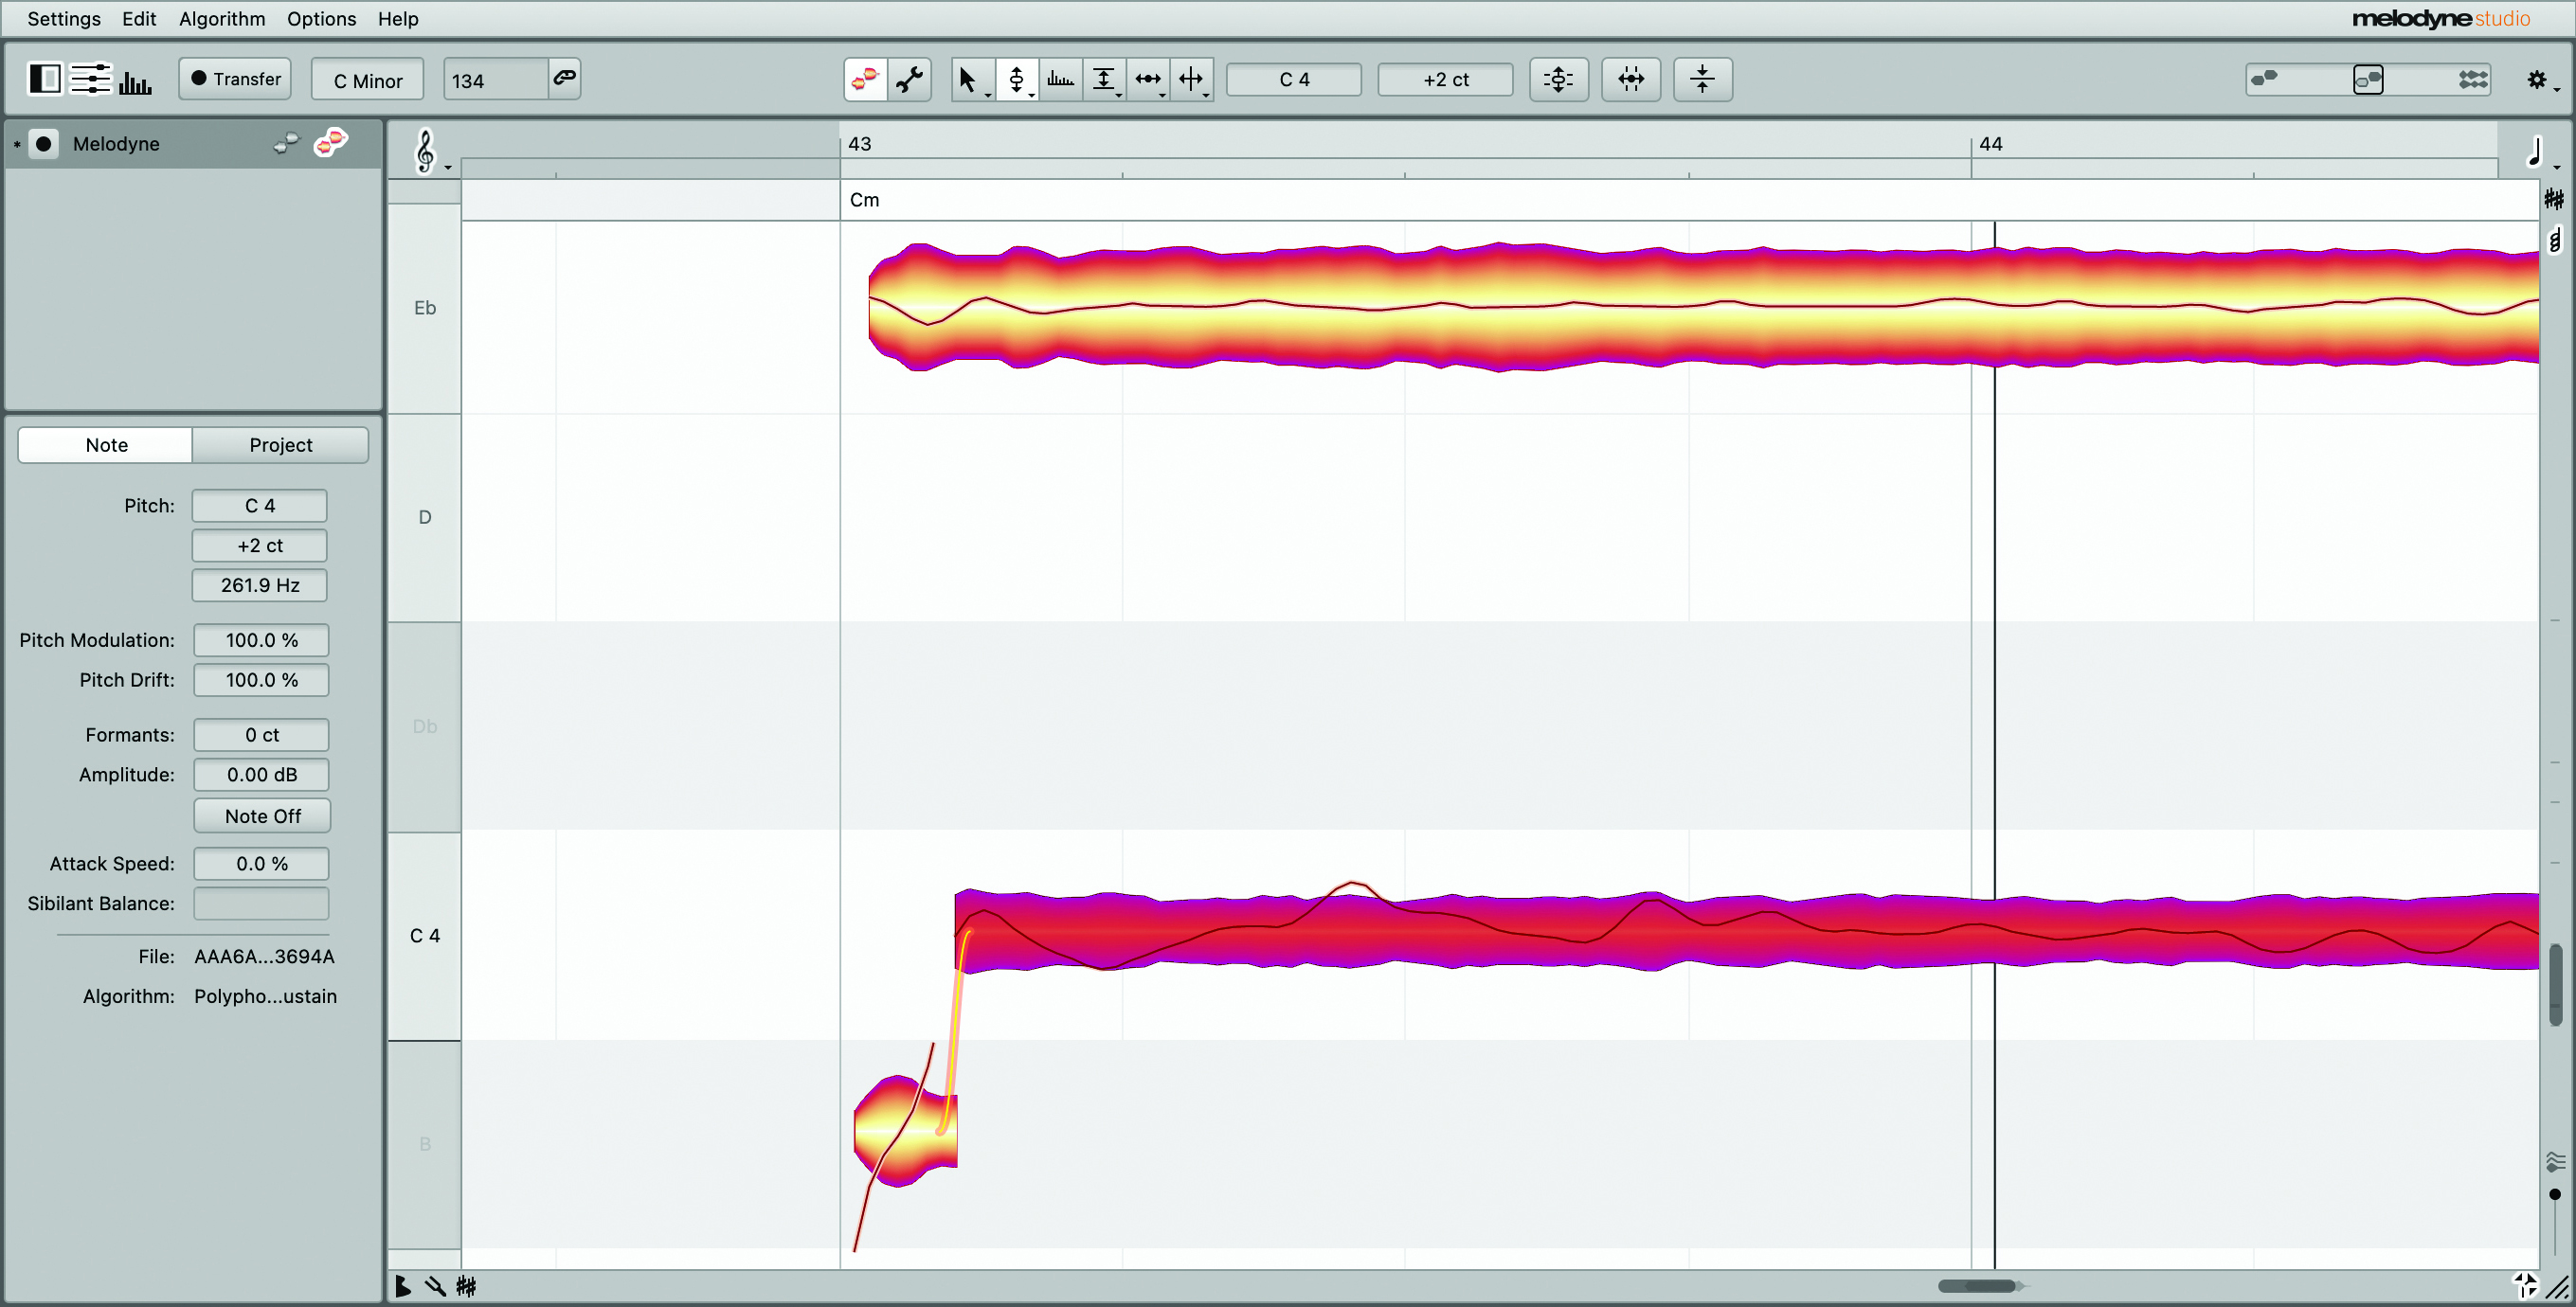Click the 261.9 Hz frequency field
2576x1307 pixels.
pyautogui.click(x=259, y=585)
